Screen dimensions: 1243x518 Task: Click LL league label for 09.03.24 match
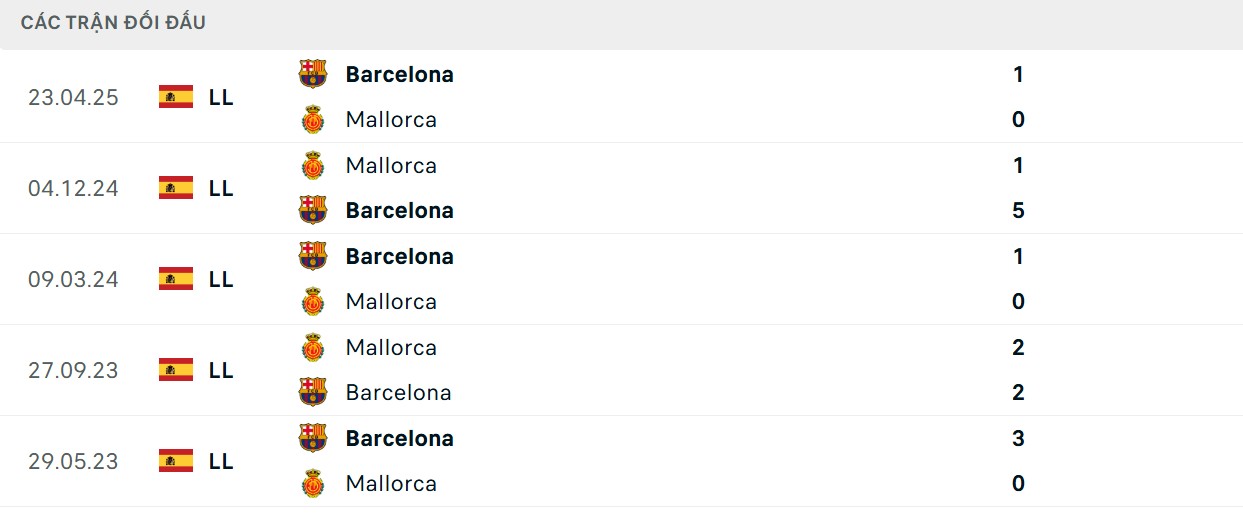point(221,279)
